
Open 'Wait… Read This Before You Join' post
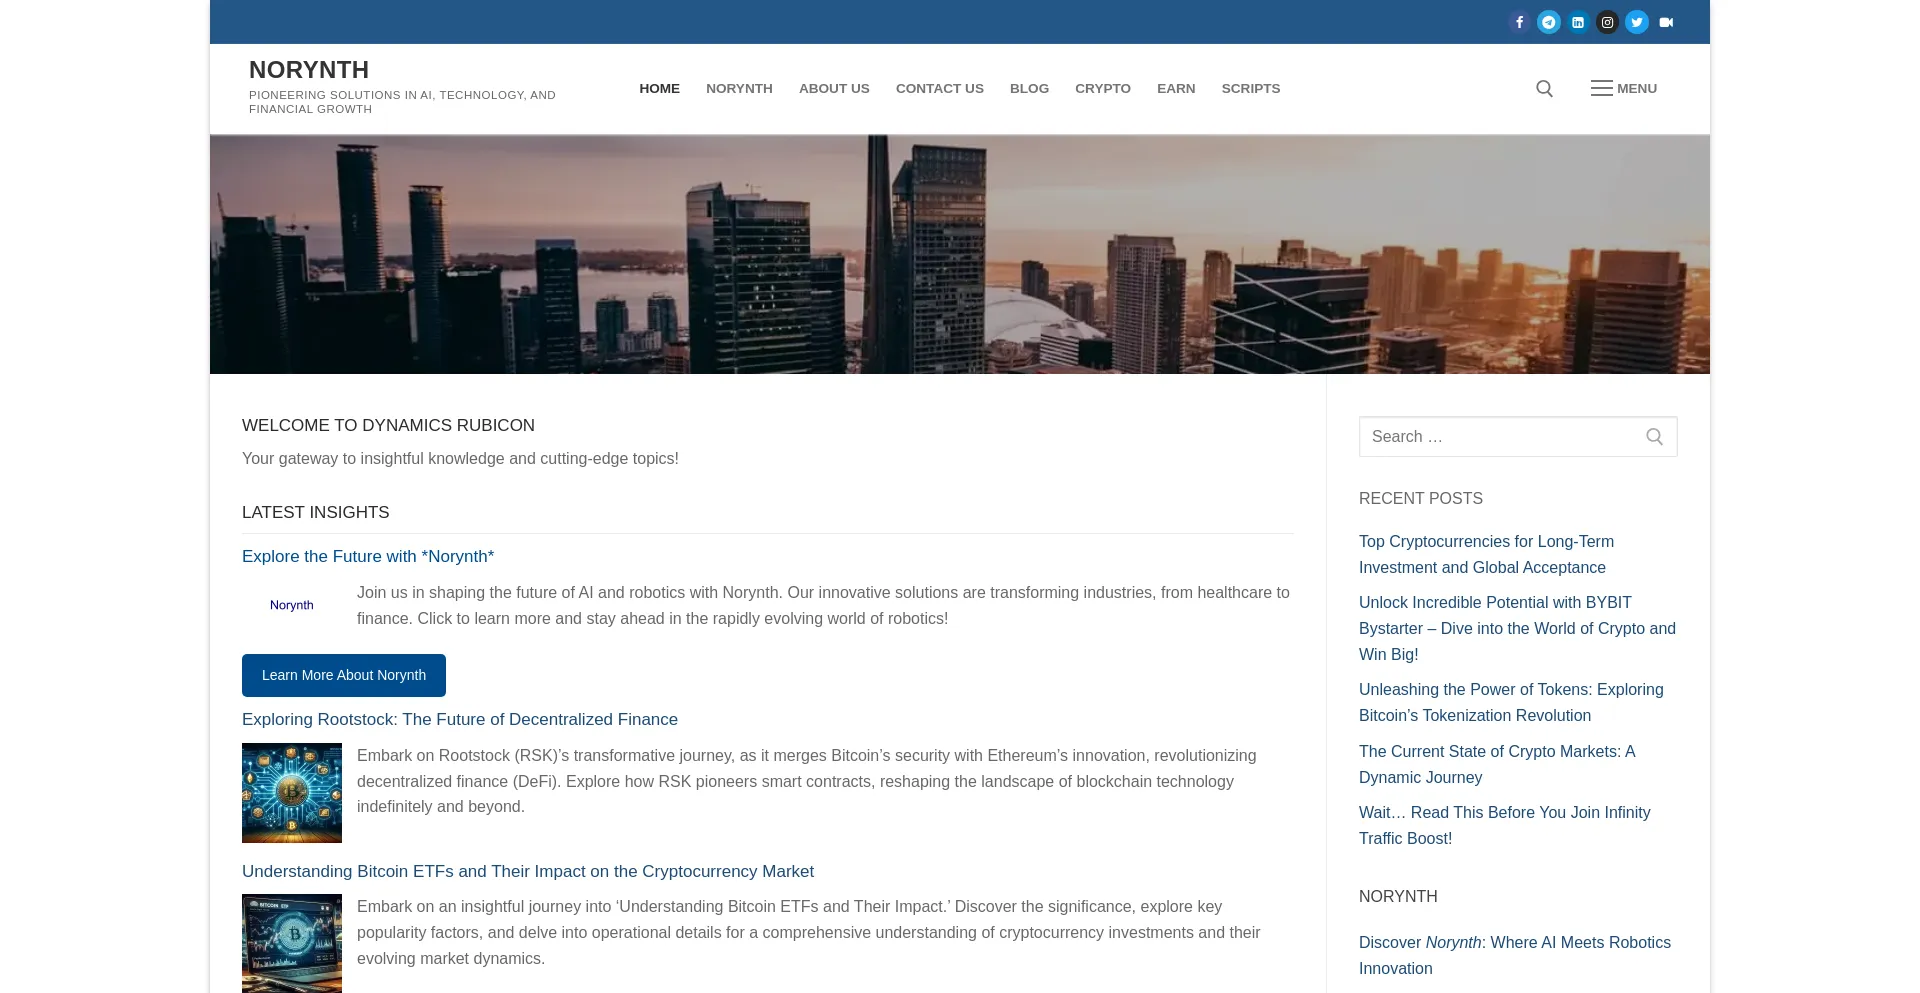[x=1504, y=826]
